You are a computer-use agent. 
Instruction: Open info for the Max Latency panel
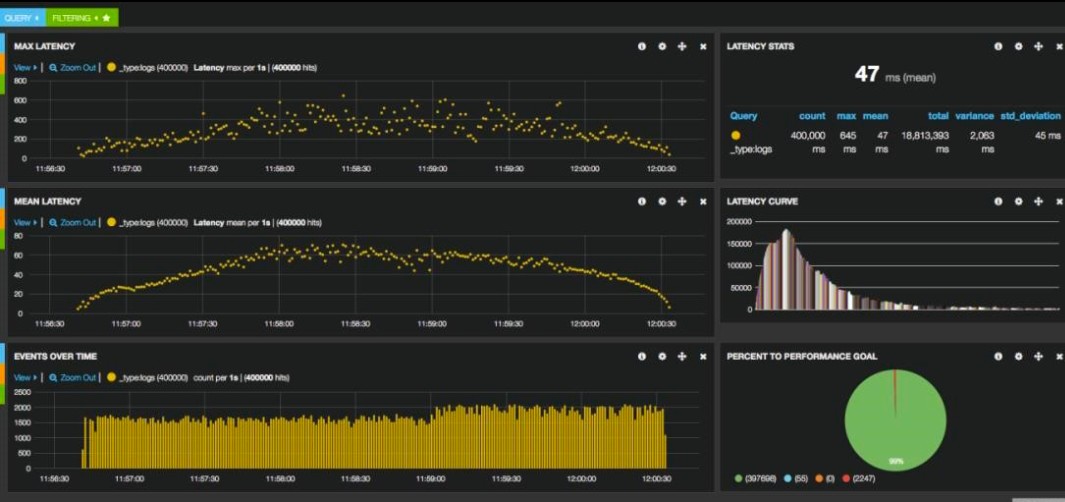click(642, 46)
